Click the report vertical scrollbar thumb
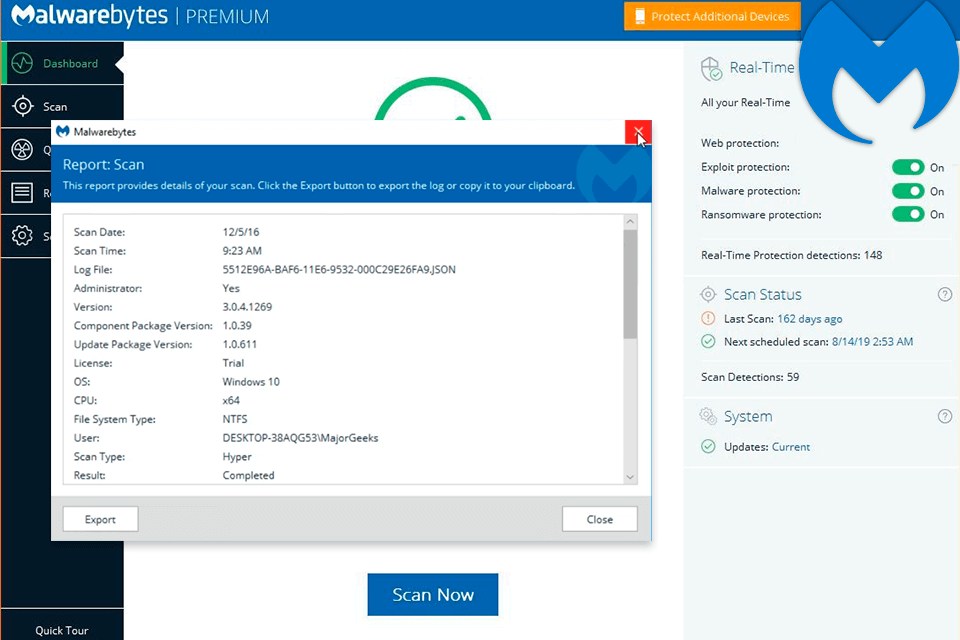Image resolution: width=960 pixels, height=640 pixels. point(630,284)
